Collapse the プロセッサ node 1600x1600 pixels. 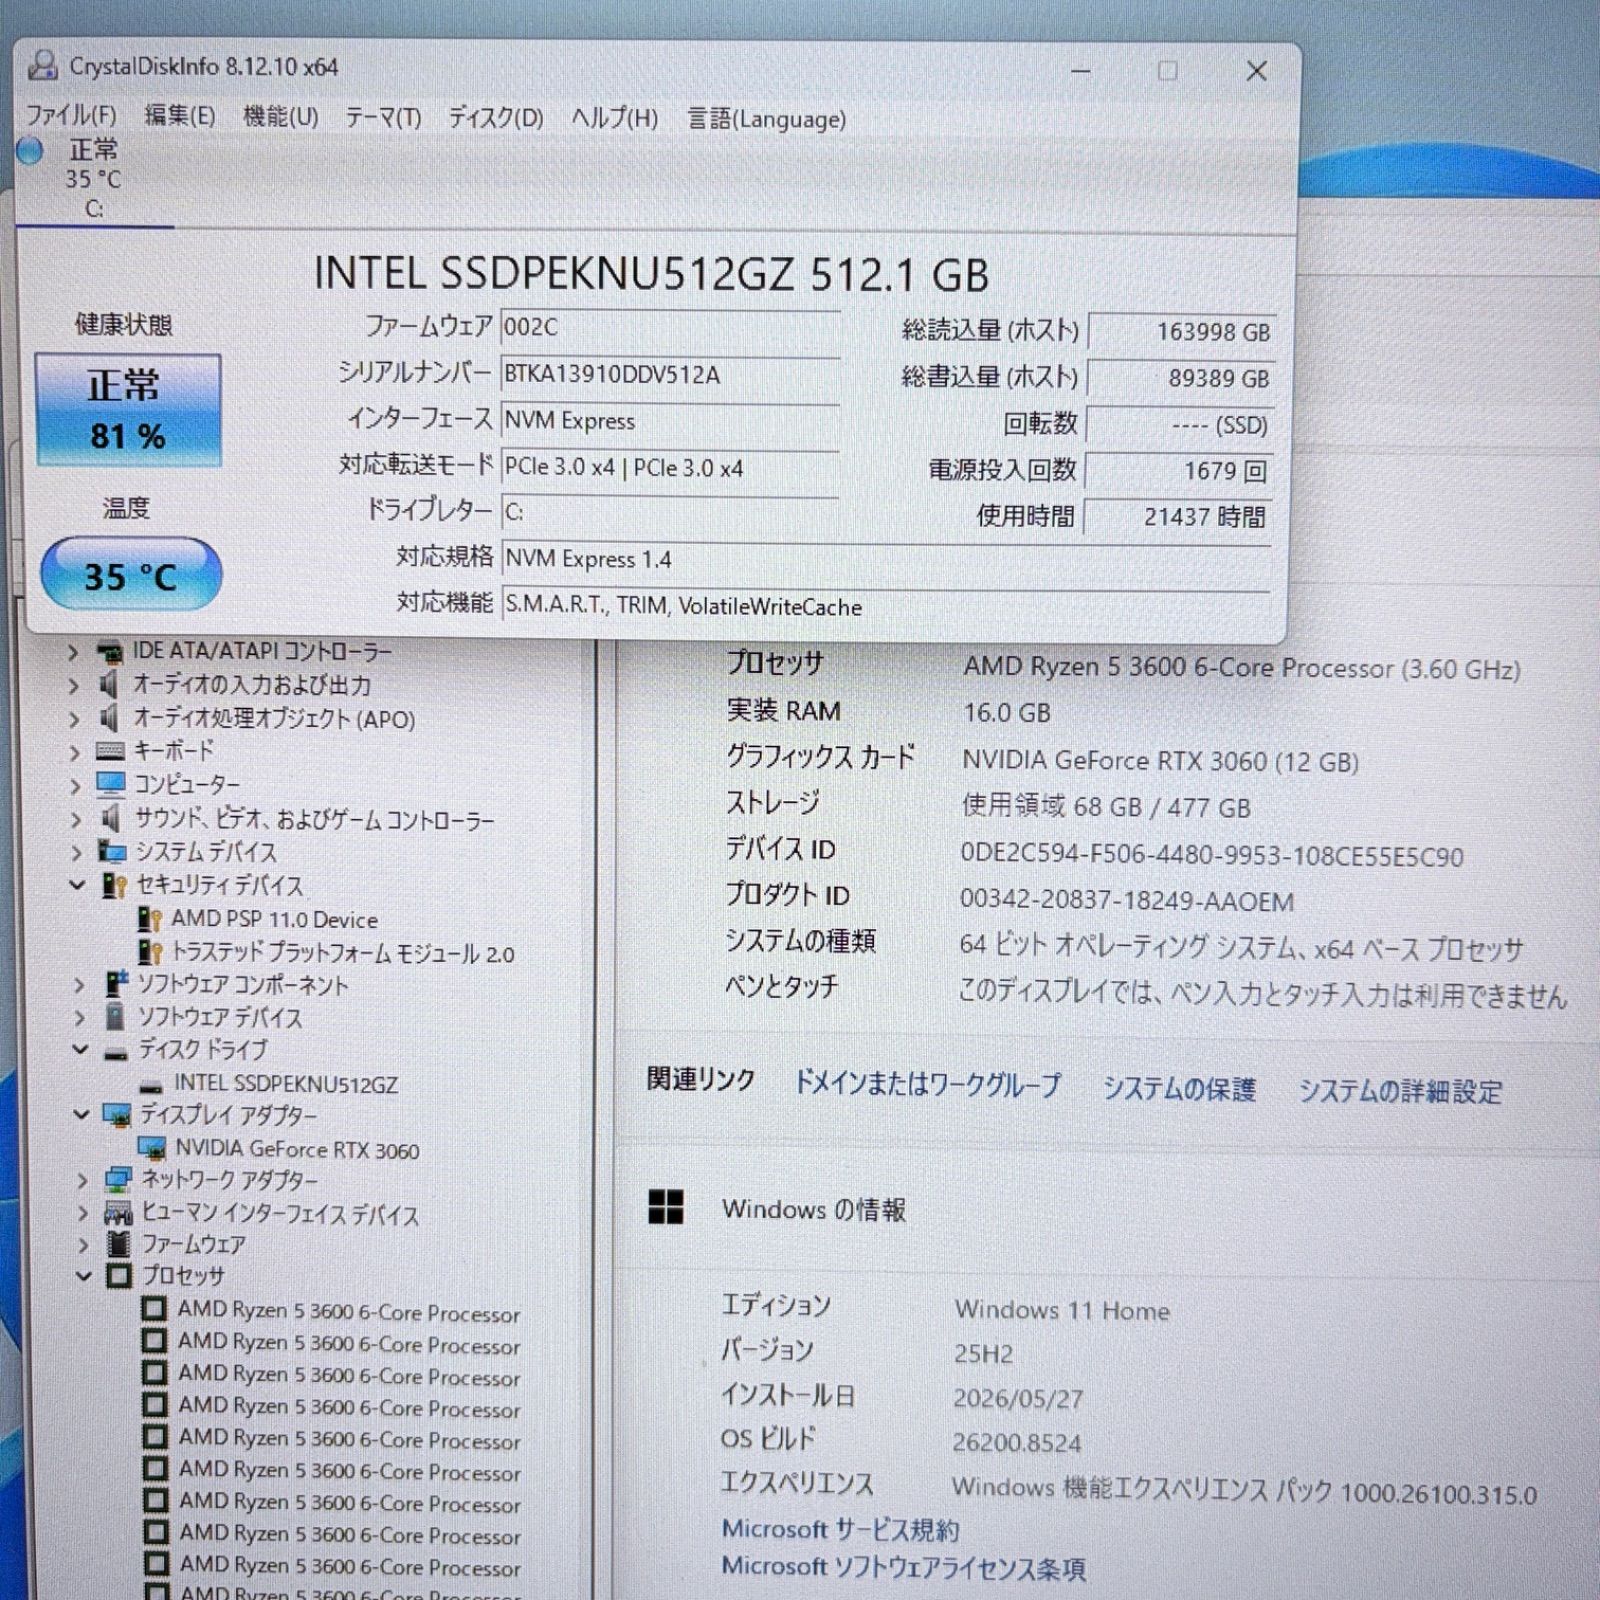click(85, 1275)
